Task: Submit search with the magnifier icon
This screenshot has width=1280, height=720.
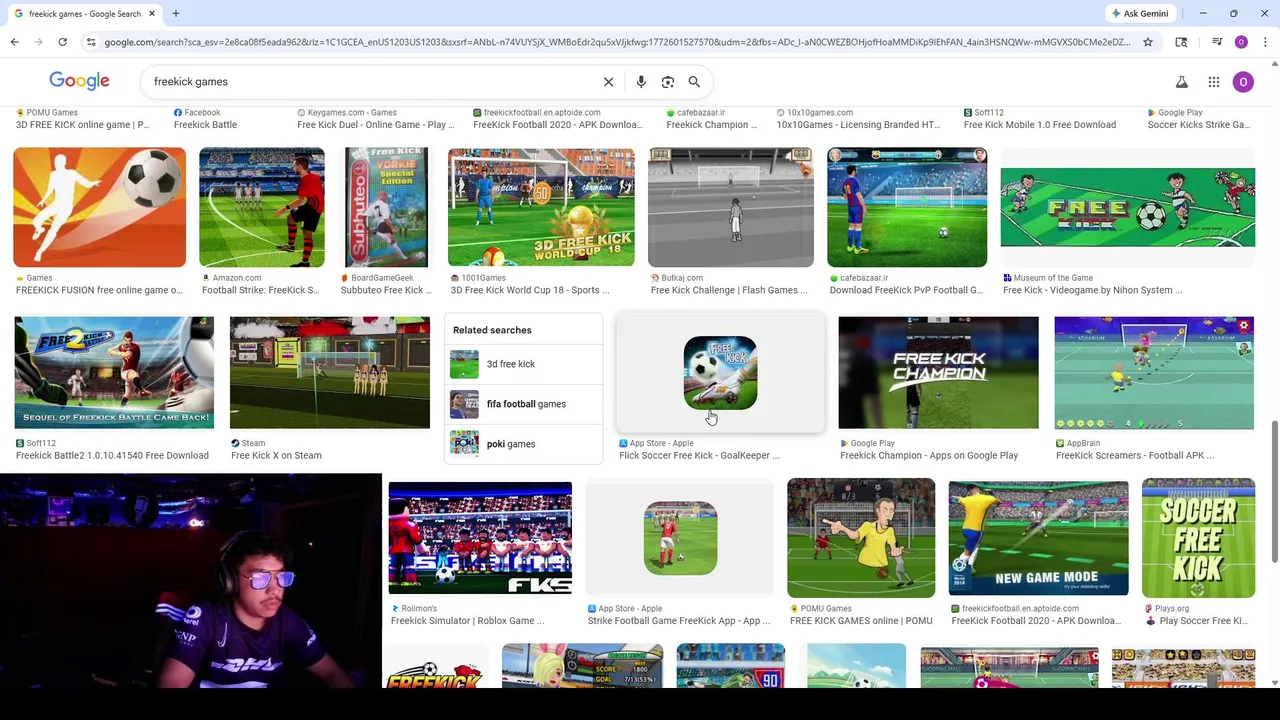Action: click(x=694, y=82)
